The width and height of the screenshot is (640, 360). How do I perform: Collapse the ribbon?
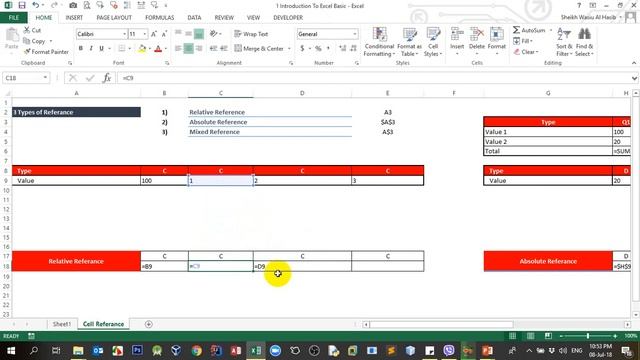tap(634, 63)
